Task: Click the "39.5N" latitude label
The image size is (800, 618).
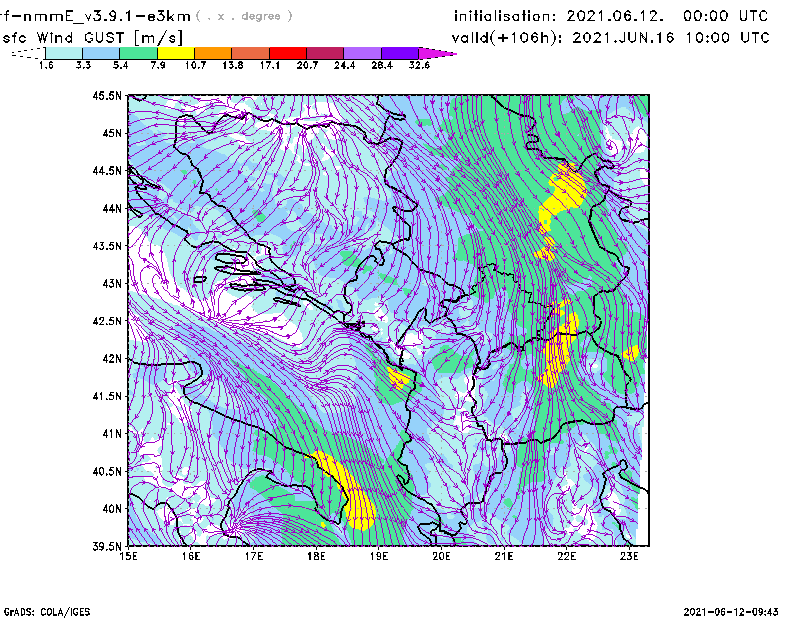Action: point(107,546)
